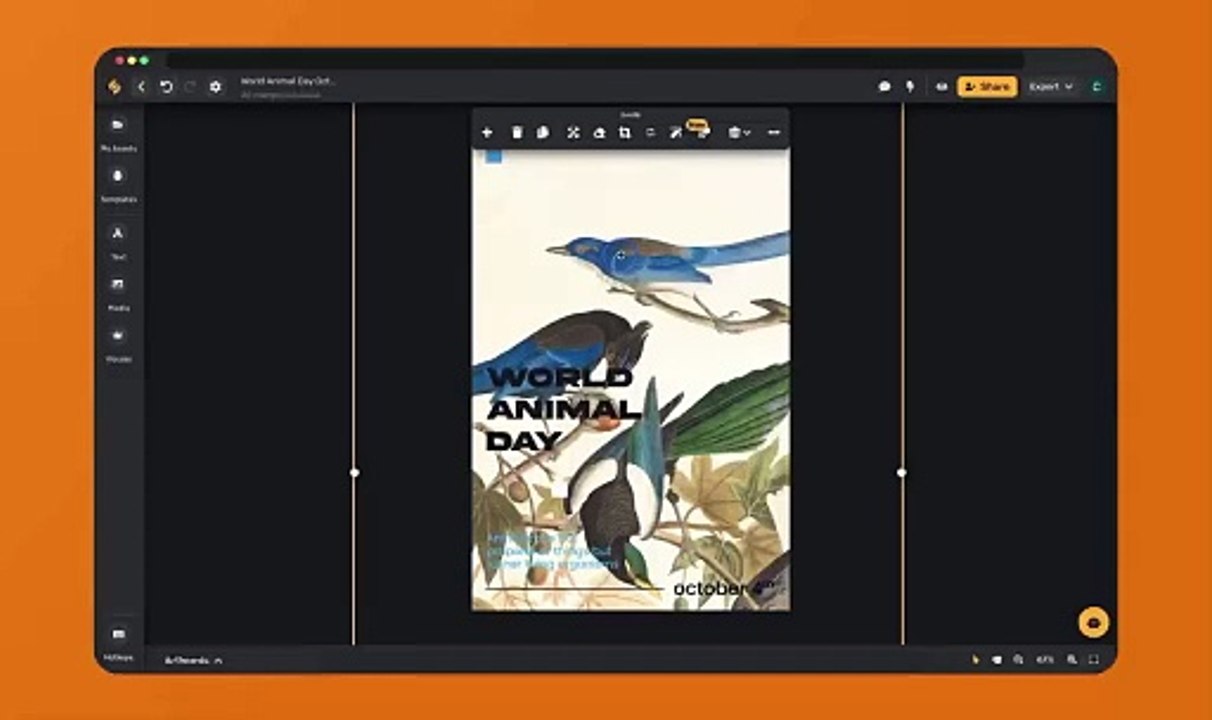Click the lightning bolt icon in top bar
This screenshot has width=1212, height=720.
[x=910, y=87]
